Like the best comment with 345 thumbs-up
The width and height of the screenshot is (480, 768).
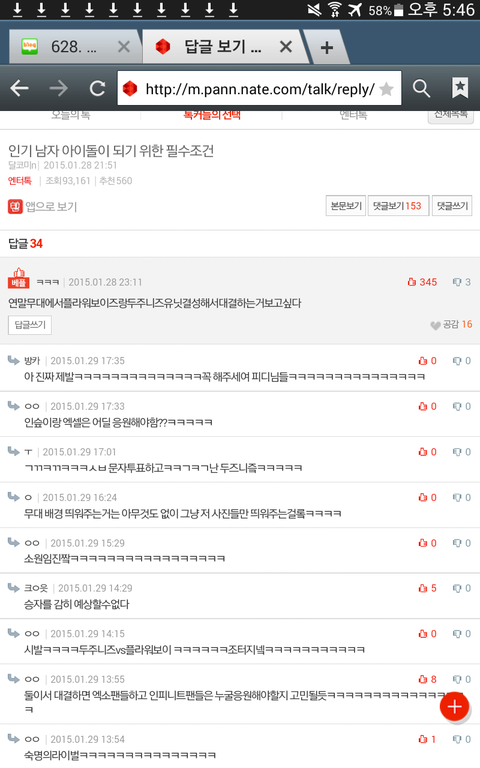(x=422, y=282)
